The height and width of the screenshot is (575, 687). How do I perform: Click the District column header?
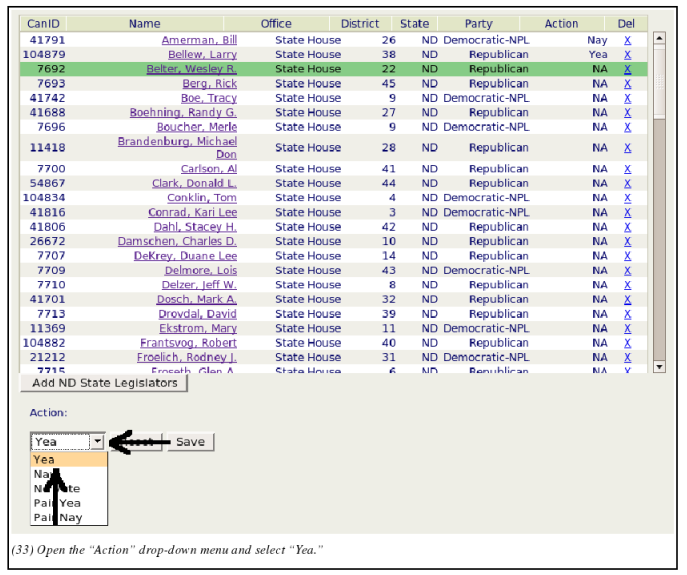(x=360, y=23)
